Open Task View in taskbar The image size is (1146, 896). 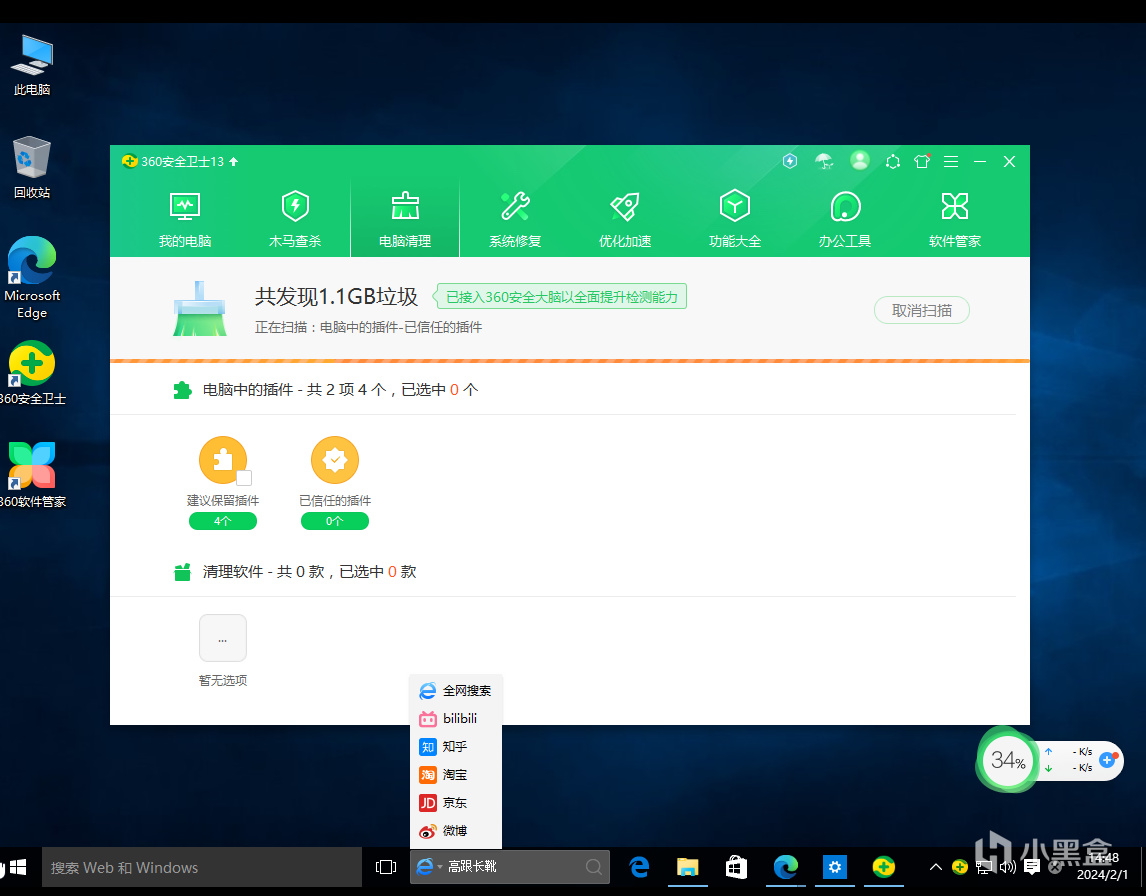click(x=386, y=867)
